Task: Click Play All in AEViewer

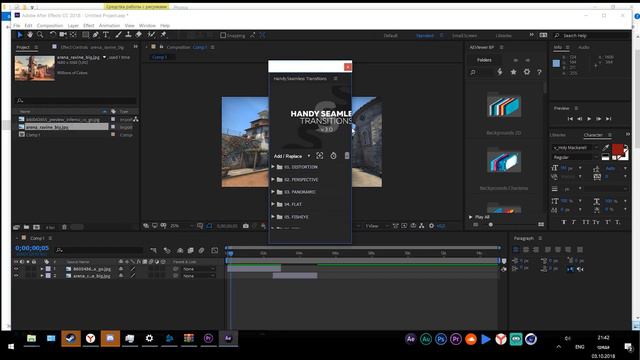Action: click(x=479, y=217)
